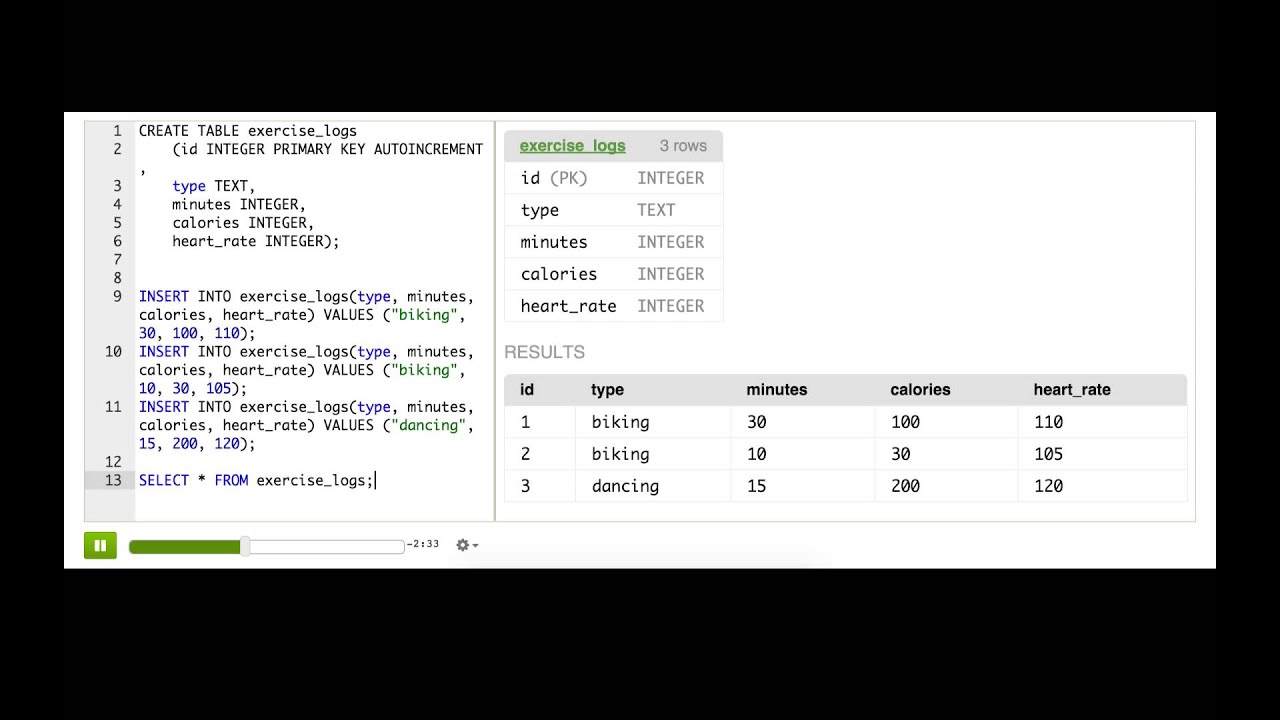Click the minutes column header in results

click(x=776, y=390)
